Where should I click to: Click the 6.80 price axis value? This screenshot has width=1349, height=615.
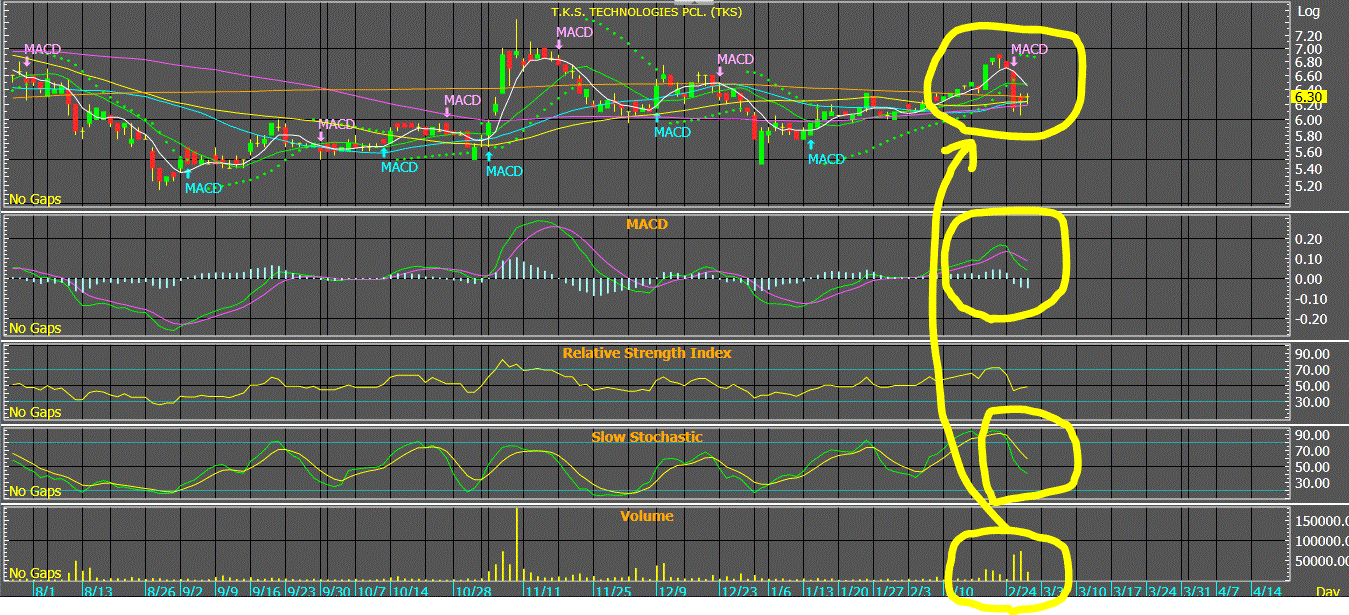pos(1309,62)
